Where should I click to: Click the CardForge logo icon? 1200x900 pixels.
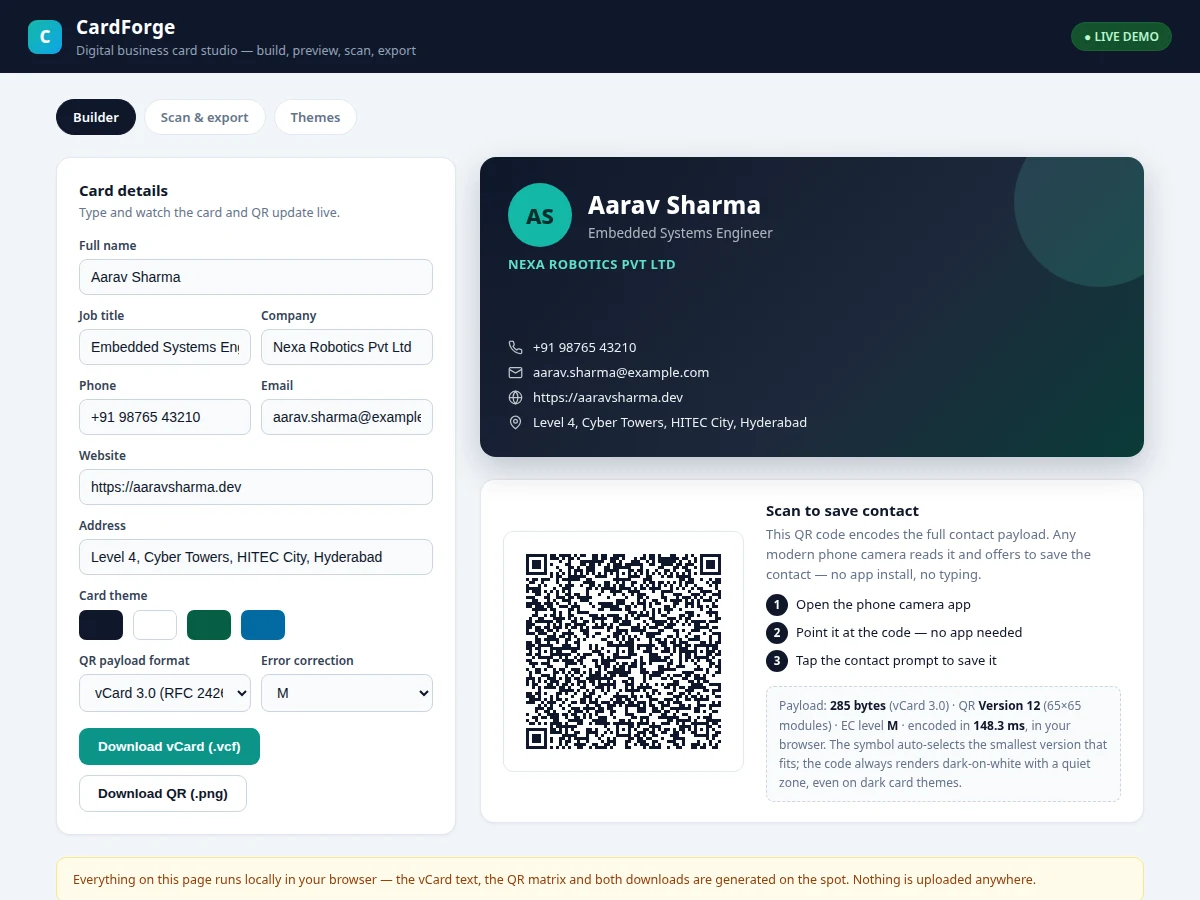(45, 37)
